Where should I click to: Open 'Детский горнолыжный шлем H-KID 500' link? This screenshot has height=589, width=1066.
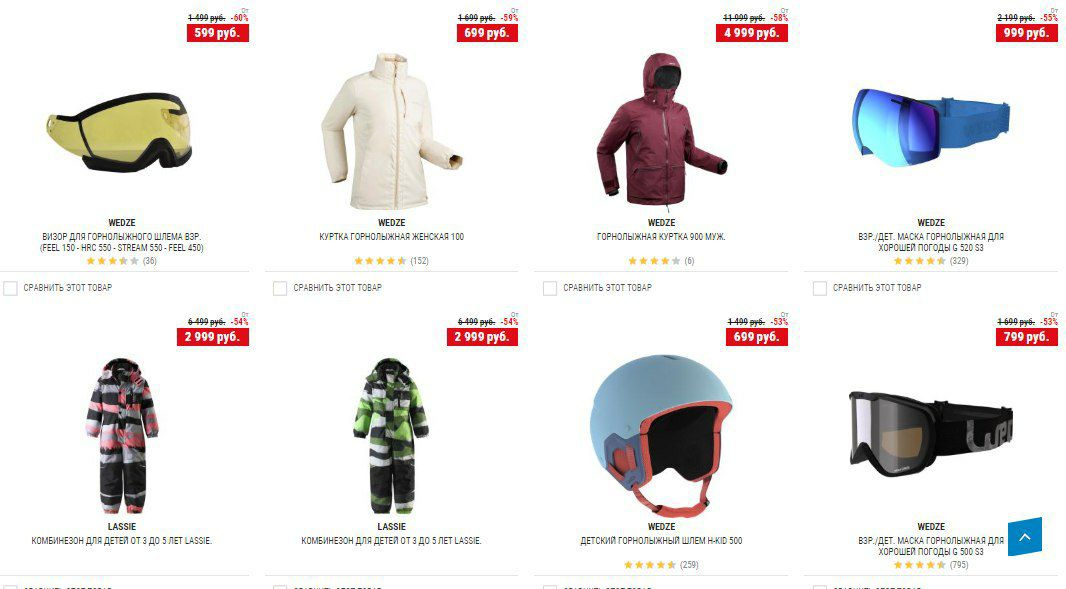661,541
